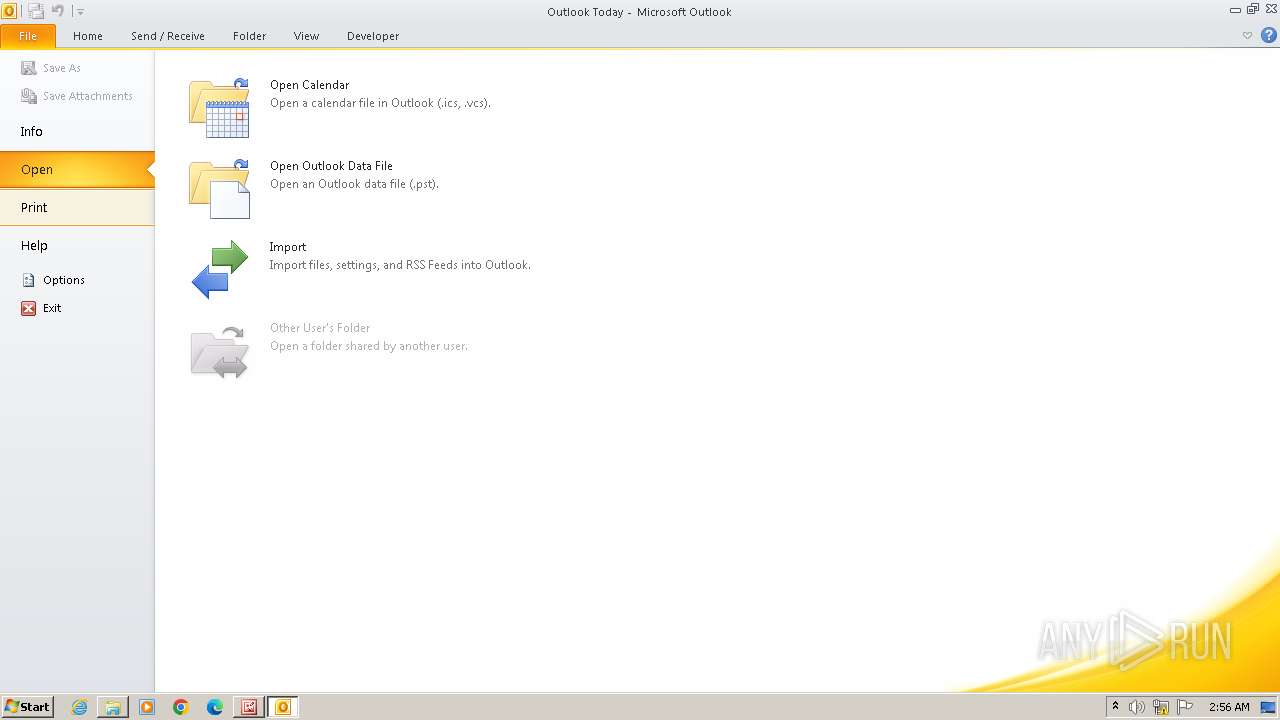The image size is (1280, 720).
Task: Click the Import green and blue arrows icon
Action: coord(219,270)
